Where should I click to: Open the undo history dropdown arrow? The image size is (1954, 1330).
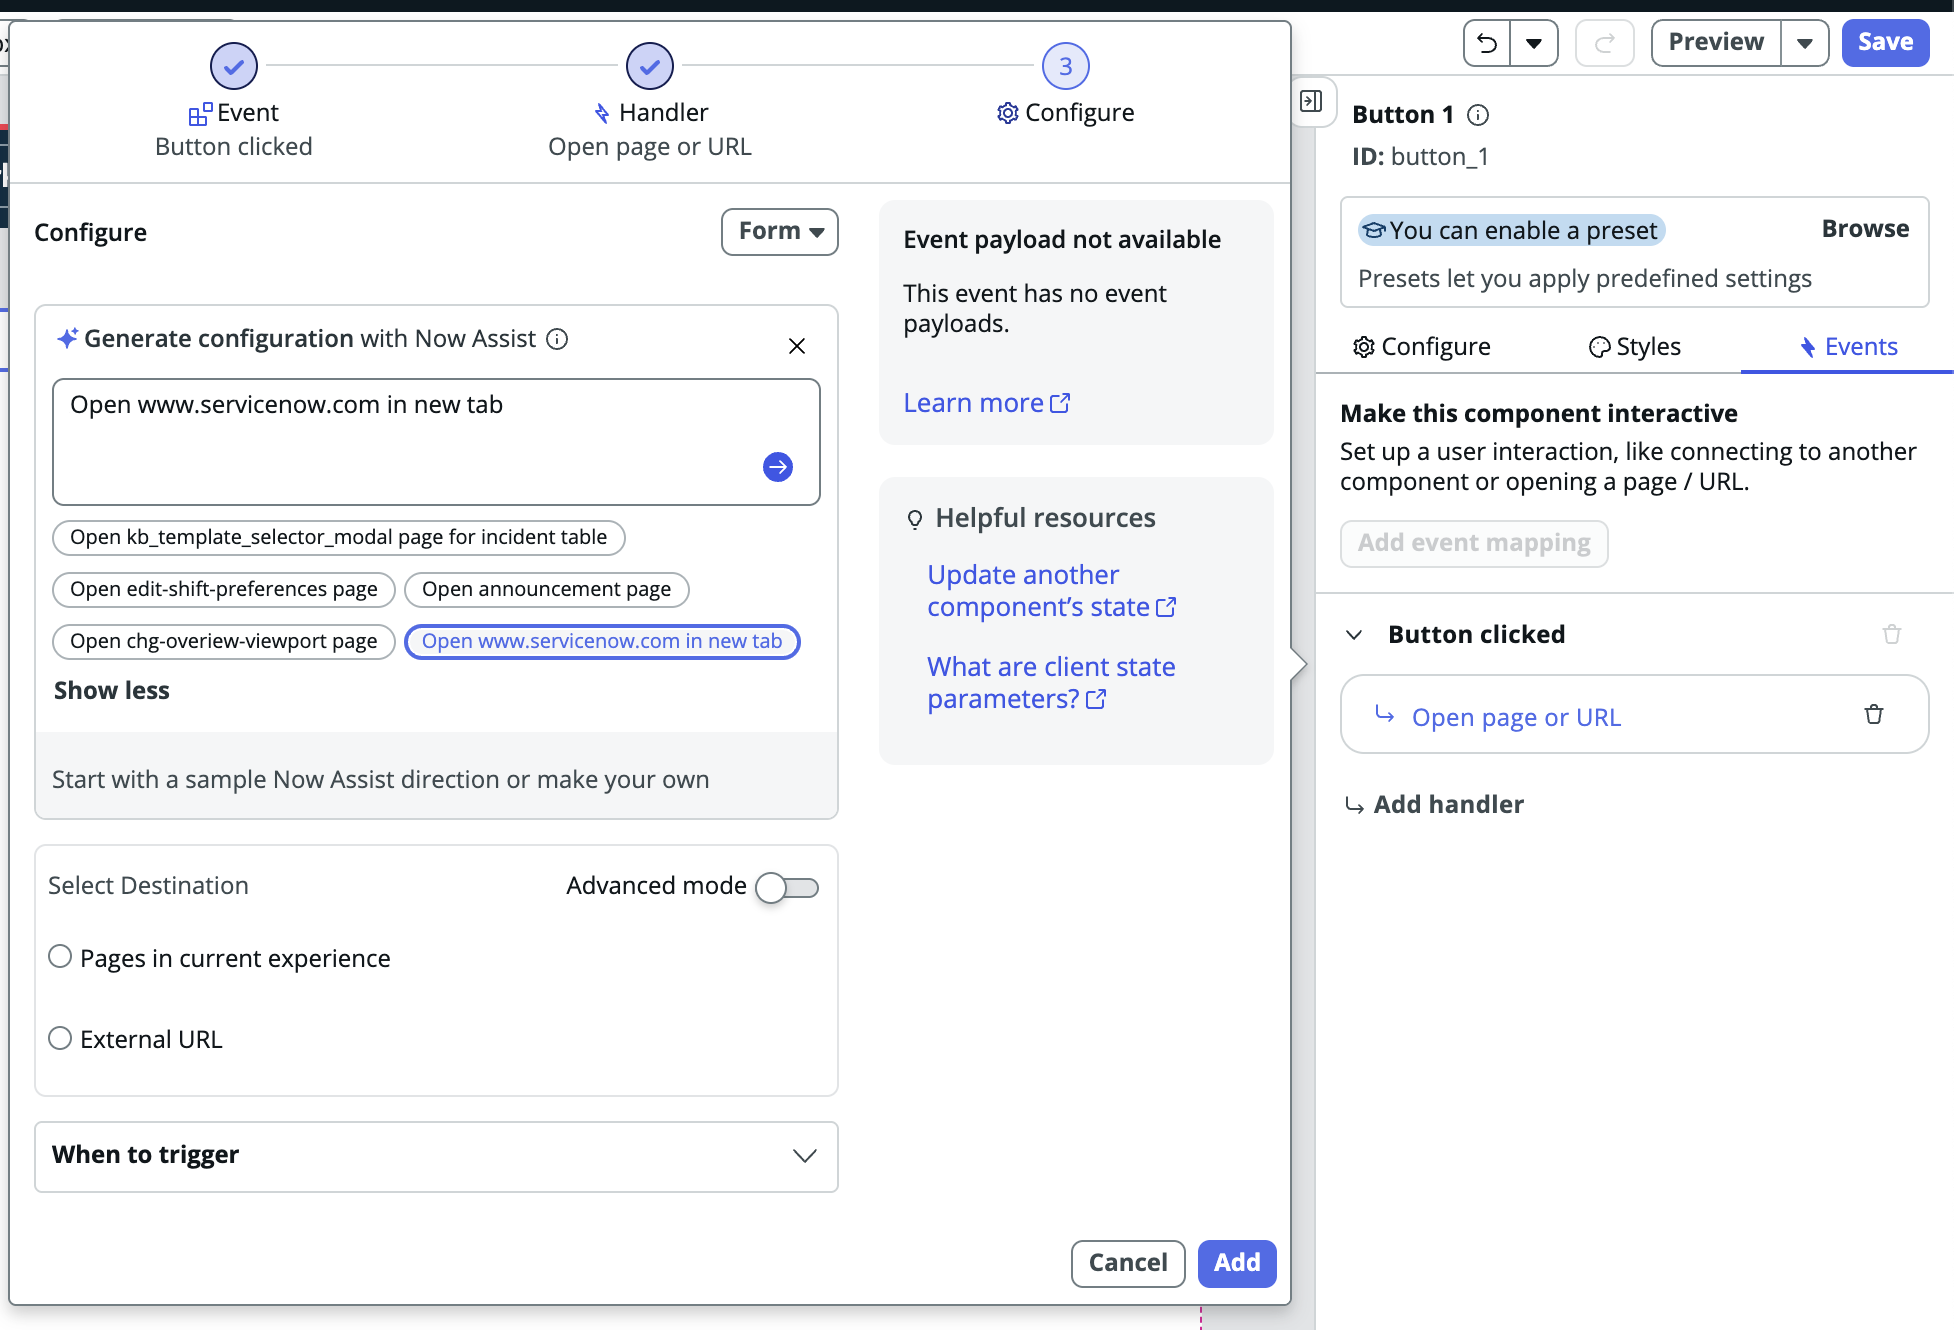point(1534,43)
